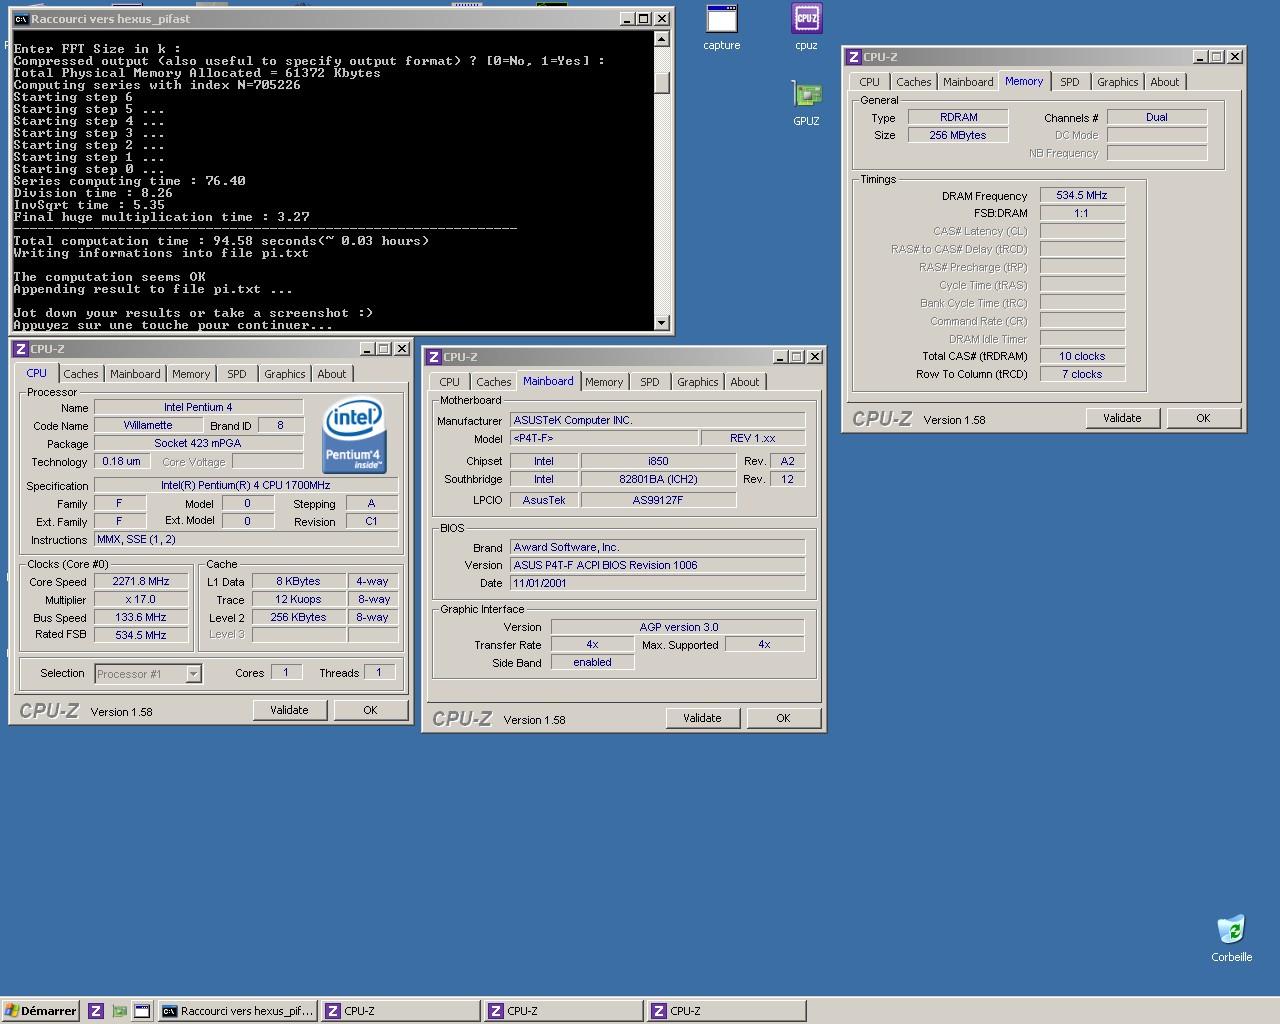Select the About tab in the Memory window
Viewport: 1280px width, 1024px height.
coord(1165,82)
